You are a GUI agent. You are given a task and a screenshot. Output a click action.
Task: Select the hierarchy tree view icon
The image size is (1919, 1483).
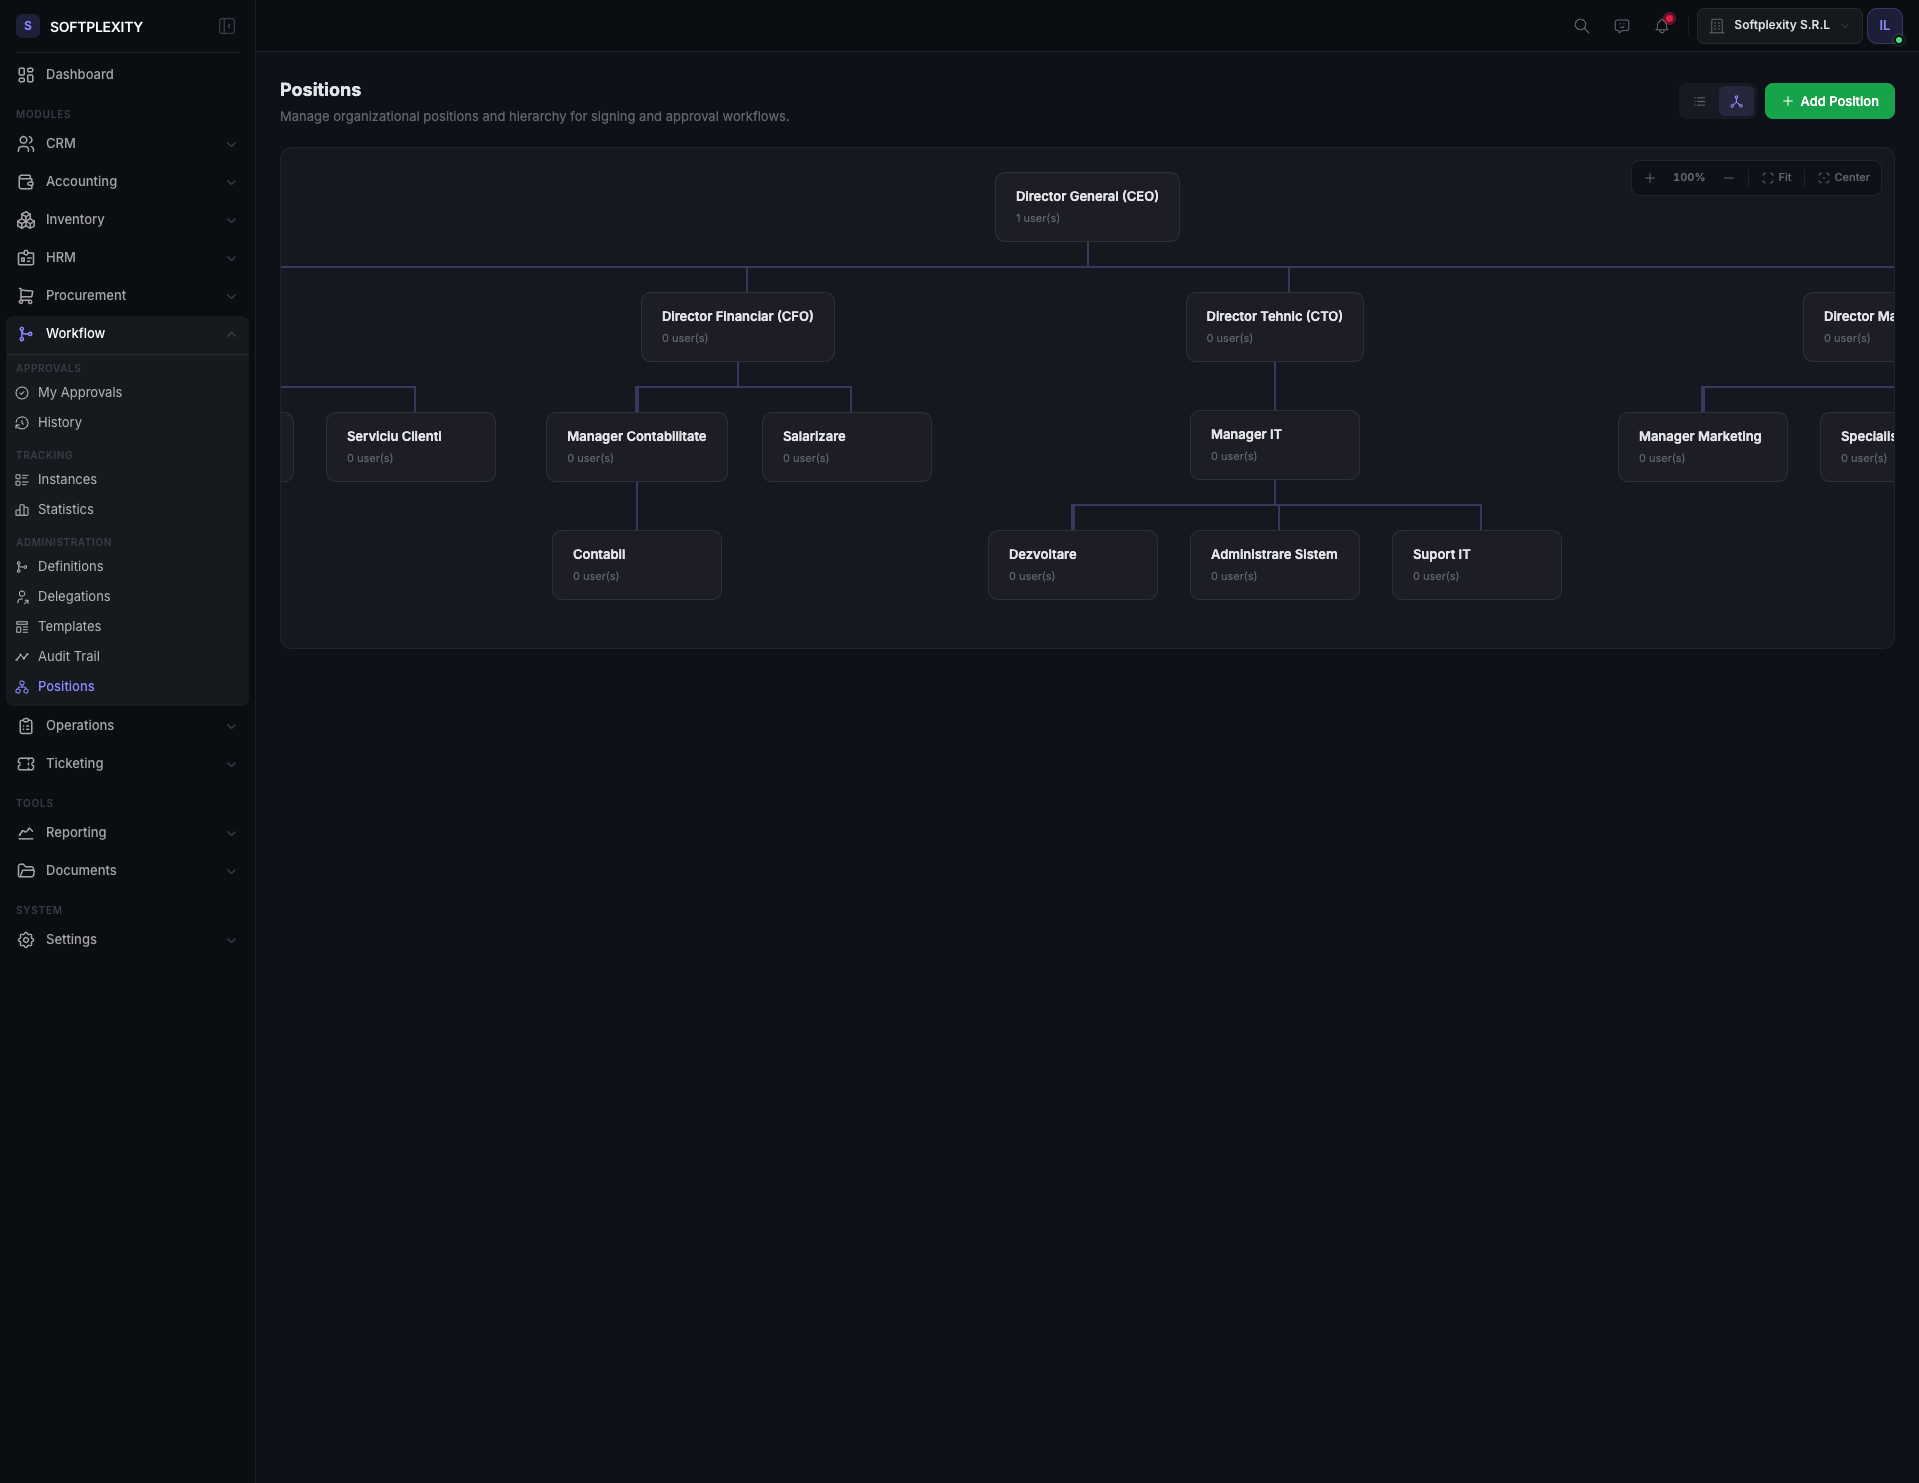point(1736,101)
